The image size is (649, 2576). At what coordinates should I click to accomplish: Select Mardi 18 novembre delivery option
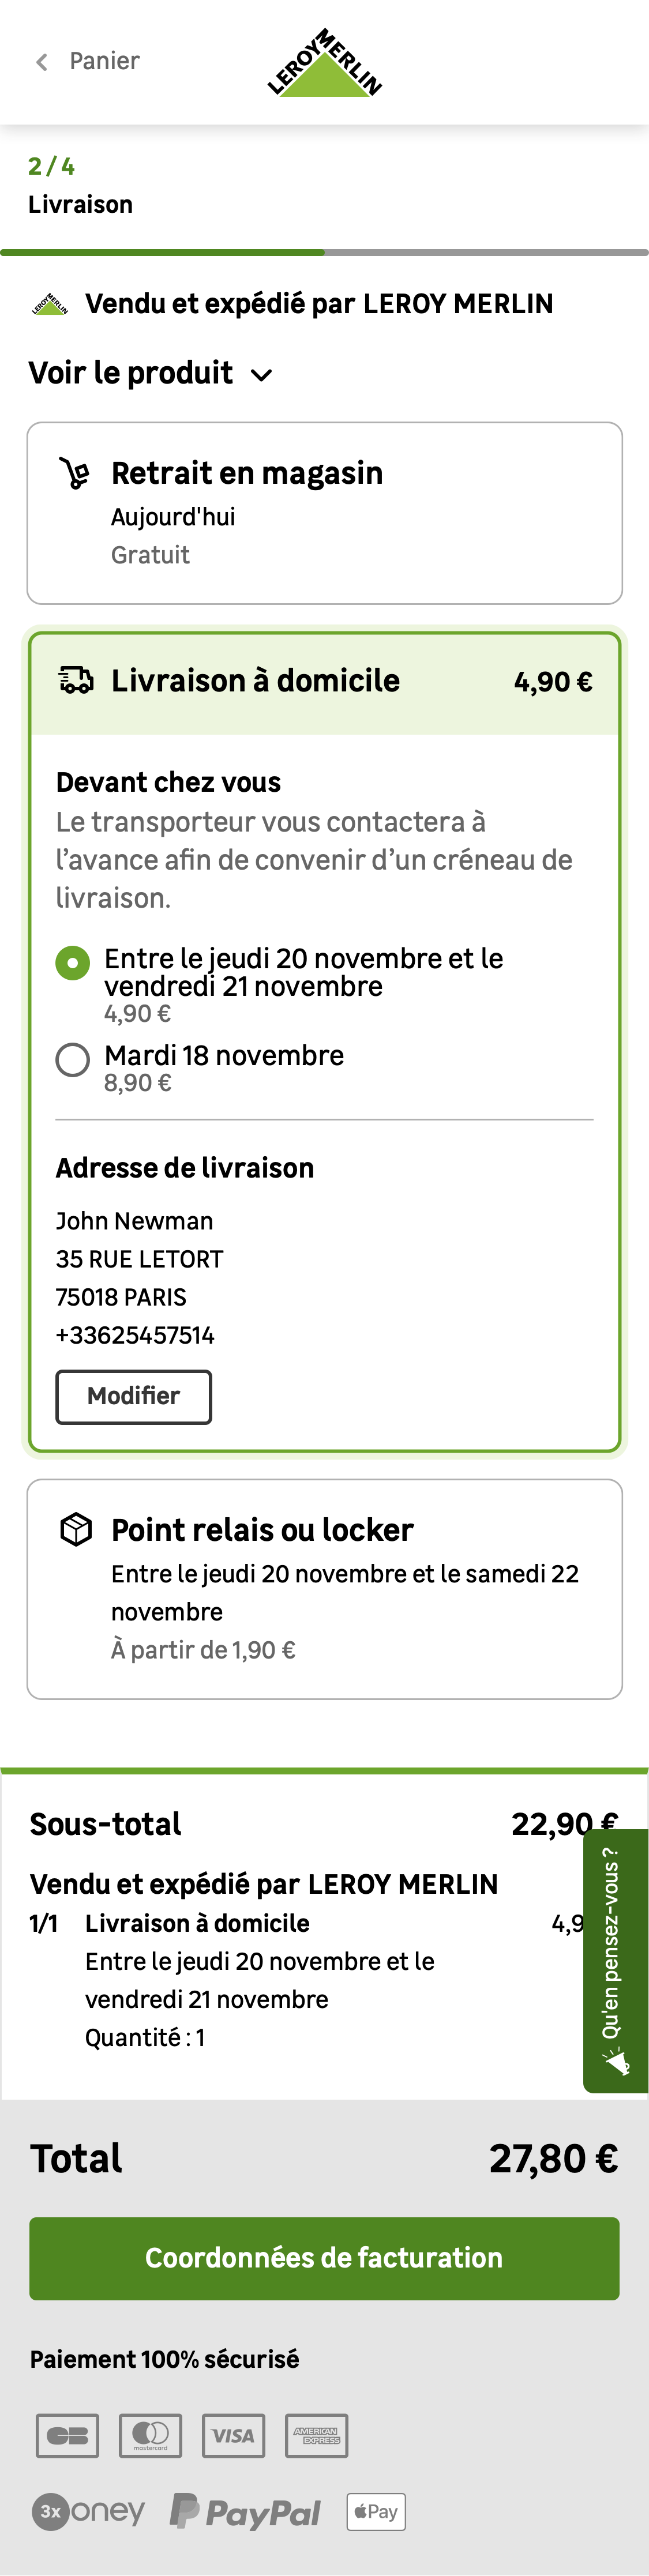coord(72,1059)
